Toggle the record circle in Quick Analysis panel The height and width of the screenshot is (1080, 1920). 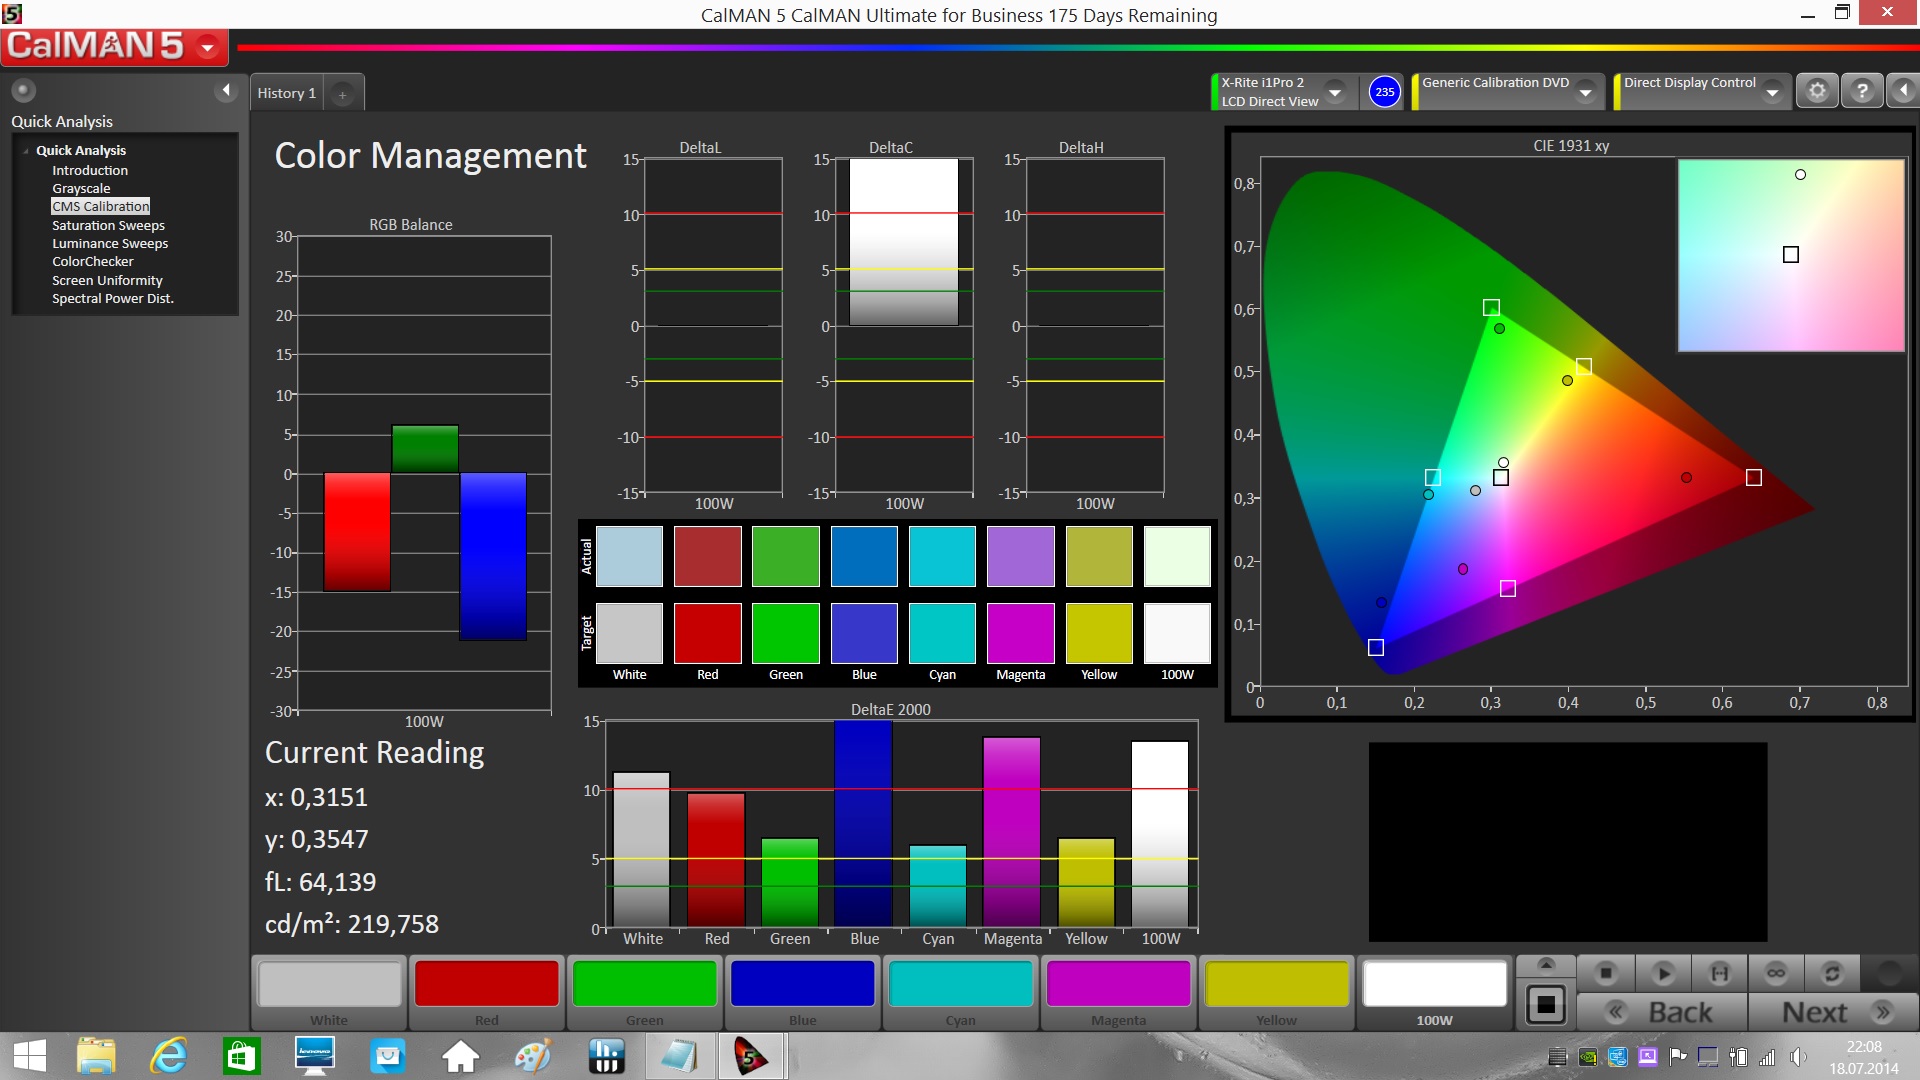click(x=23, y=90)
